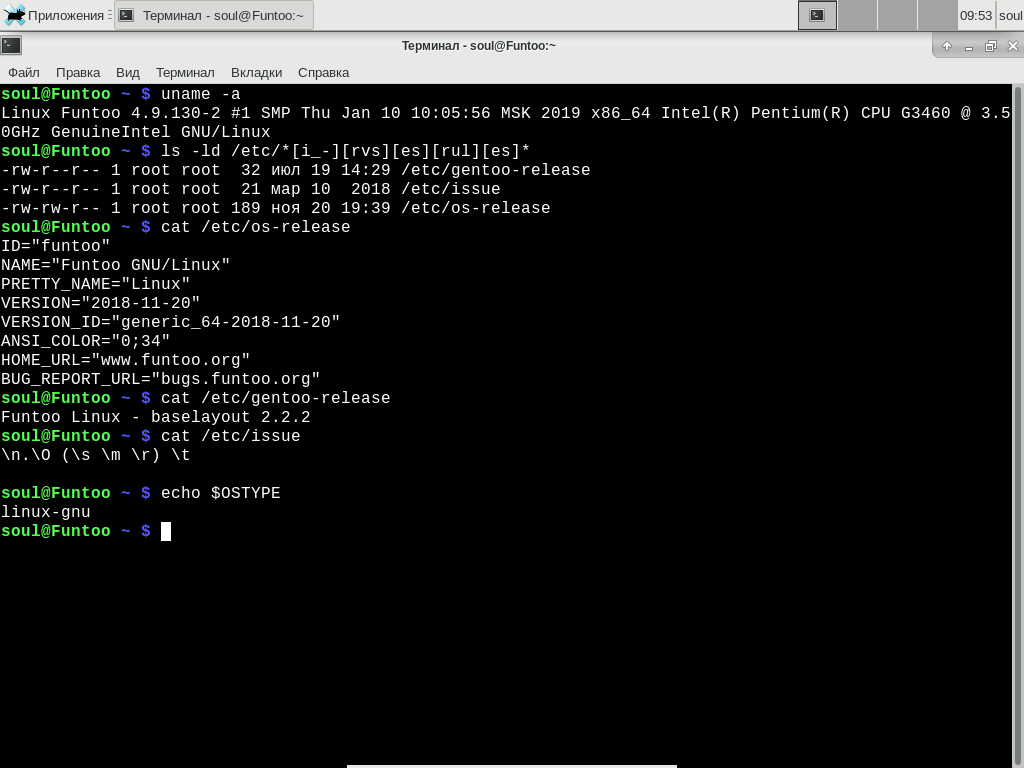Screen dimensions: 1024x768
Task: Click the '/etc/issue' entry in ls output
Action: [x=451, y=189]
